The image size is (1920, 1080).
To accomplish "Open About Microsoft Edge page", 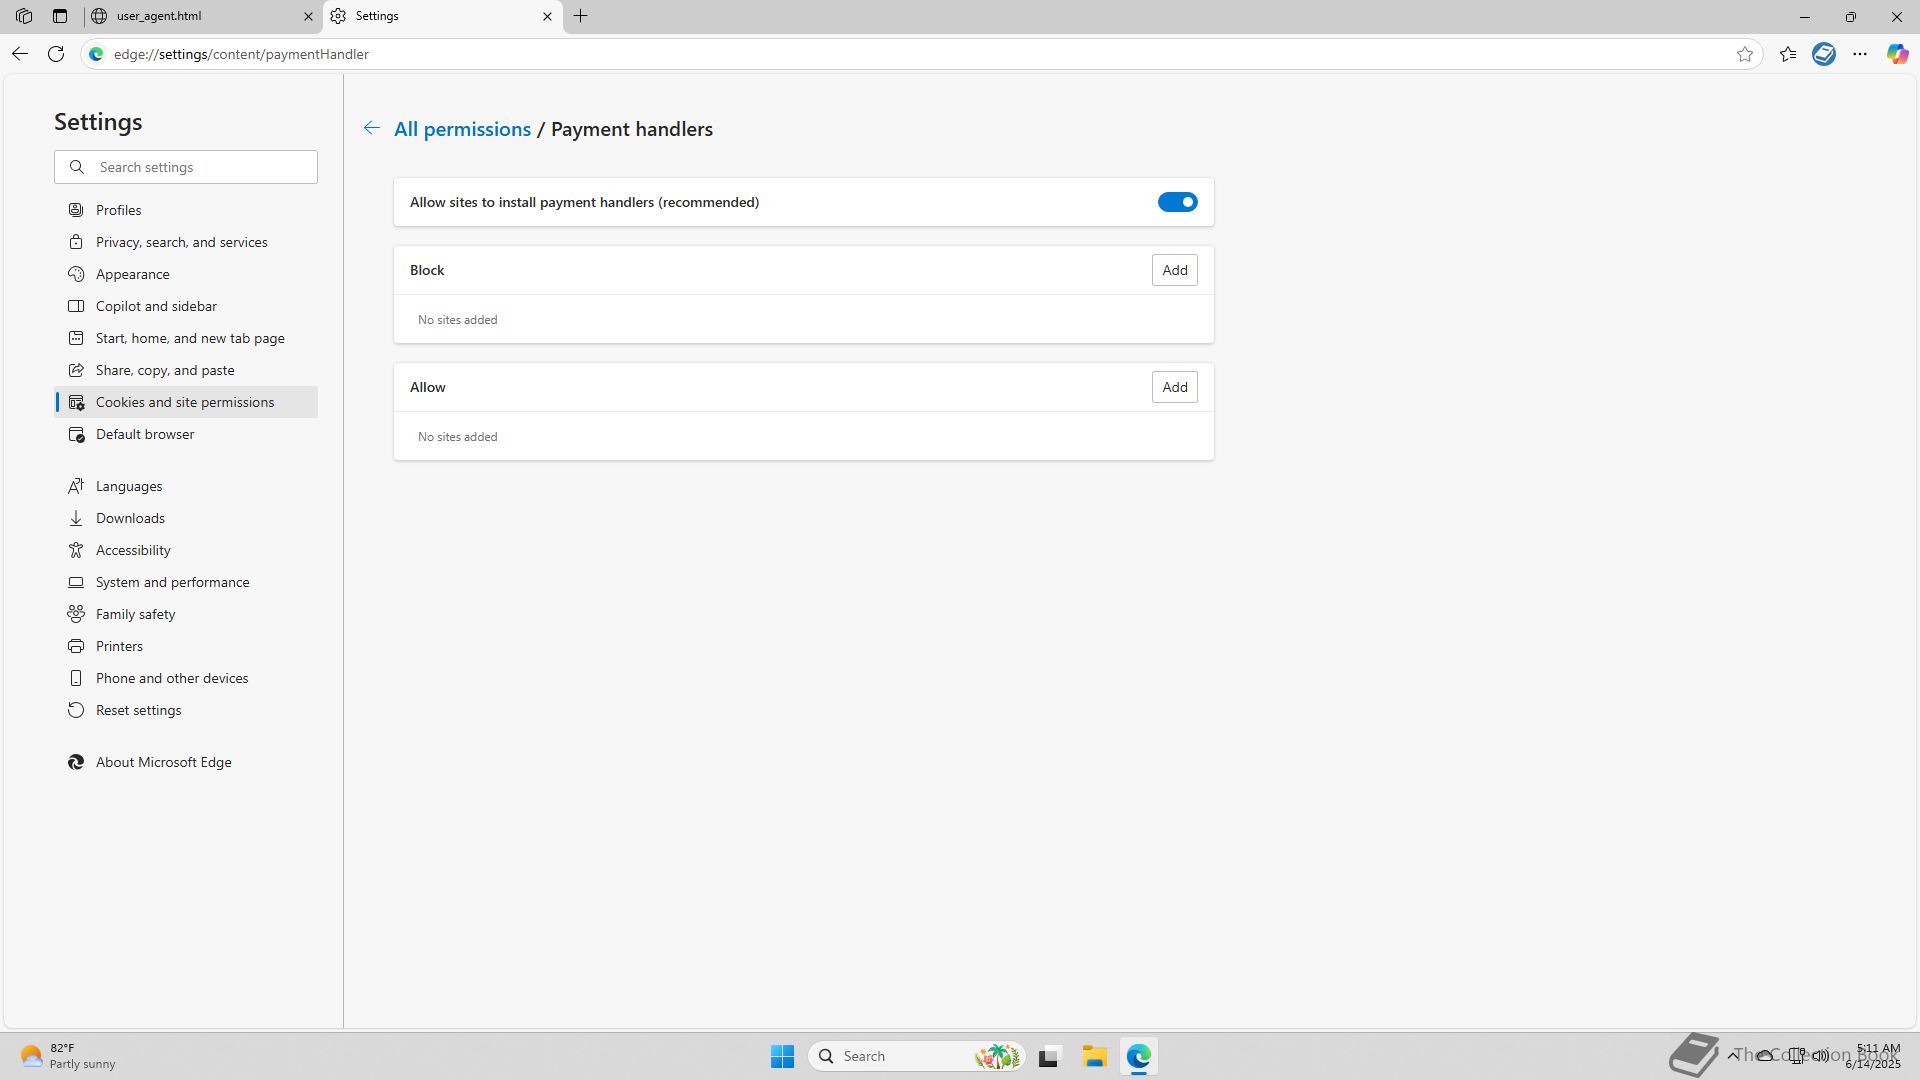I will pos(163,762).
